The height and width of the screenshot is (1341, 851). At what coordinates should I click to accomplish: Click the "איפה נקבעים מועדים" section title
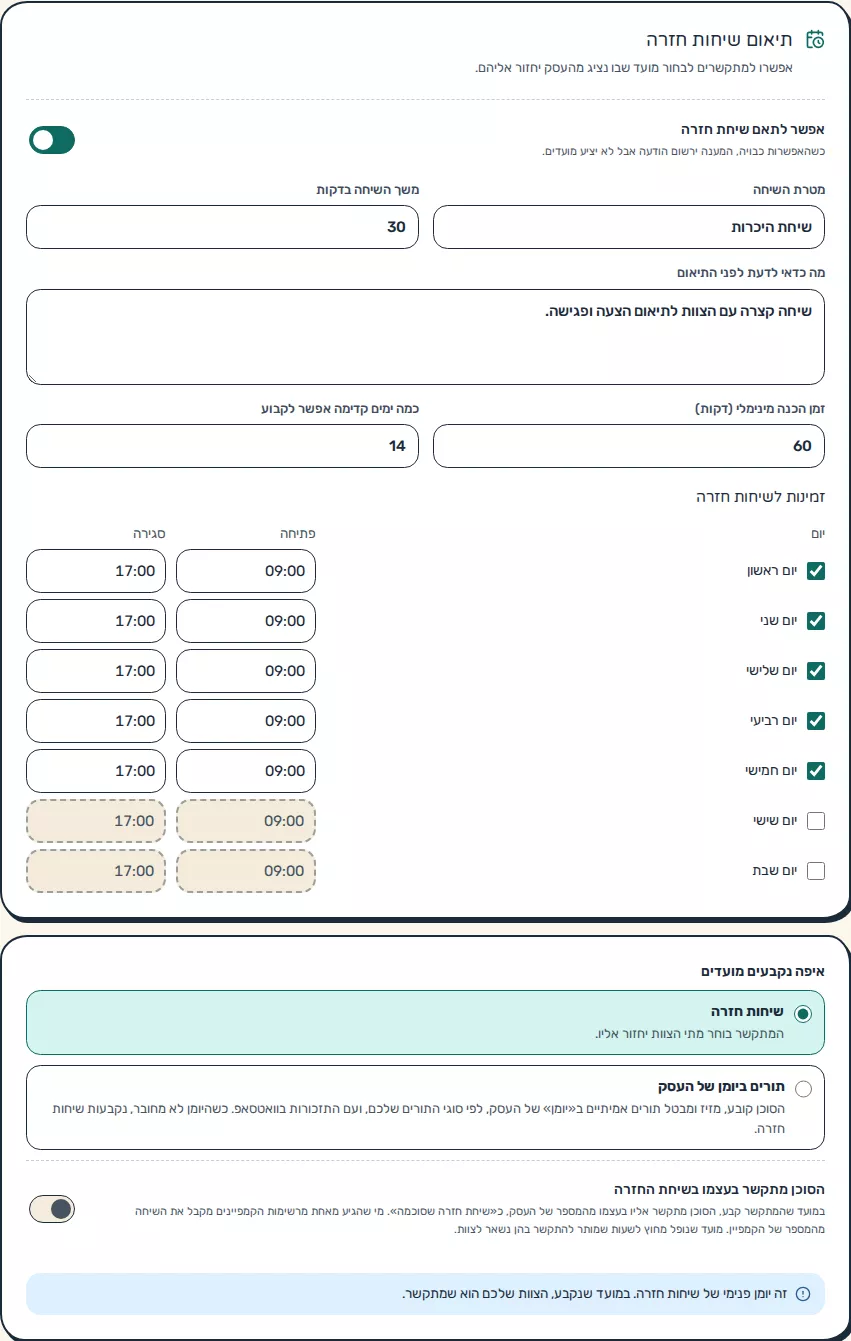tap(763, 971)
